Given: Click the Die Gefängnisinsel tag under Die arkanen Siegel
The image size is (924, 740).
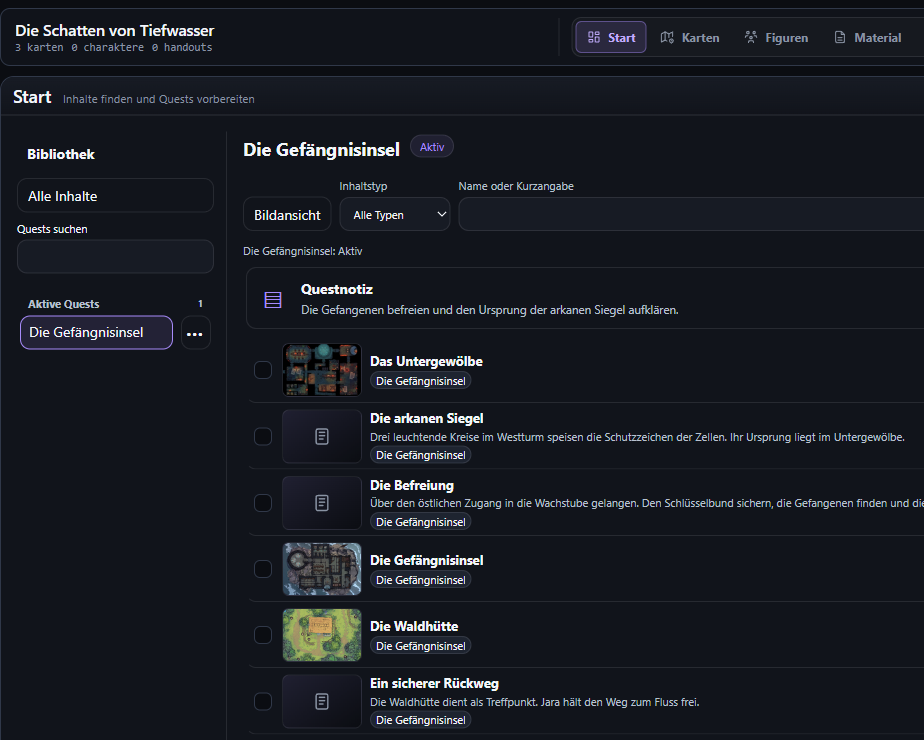Looking at the screenshot, I should (x=421, y=455).
